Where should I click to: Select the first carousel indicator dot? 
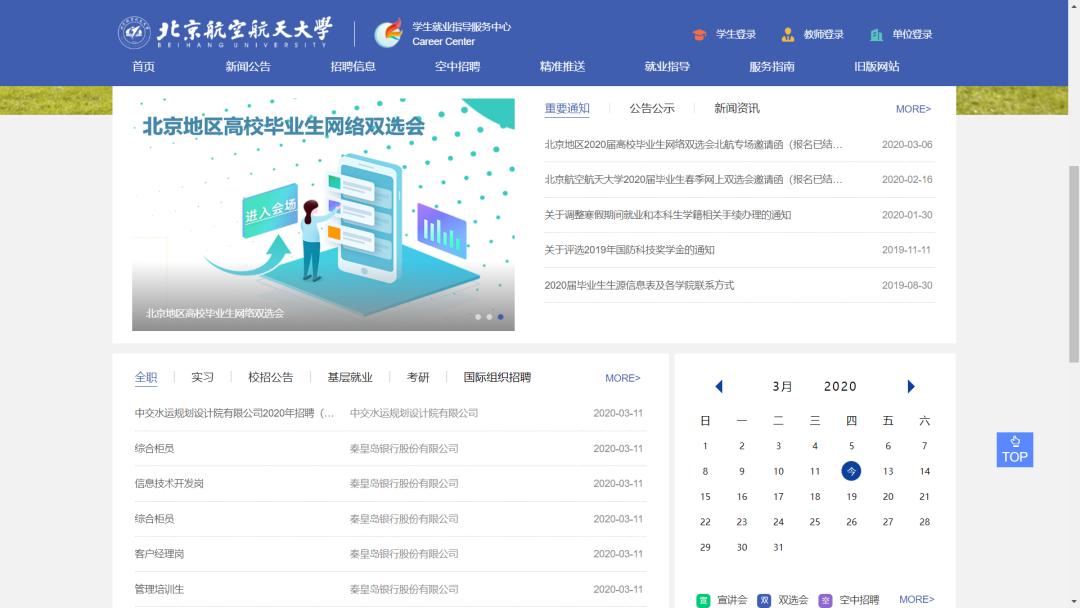tap(478, 317)
